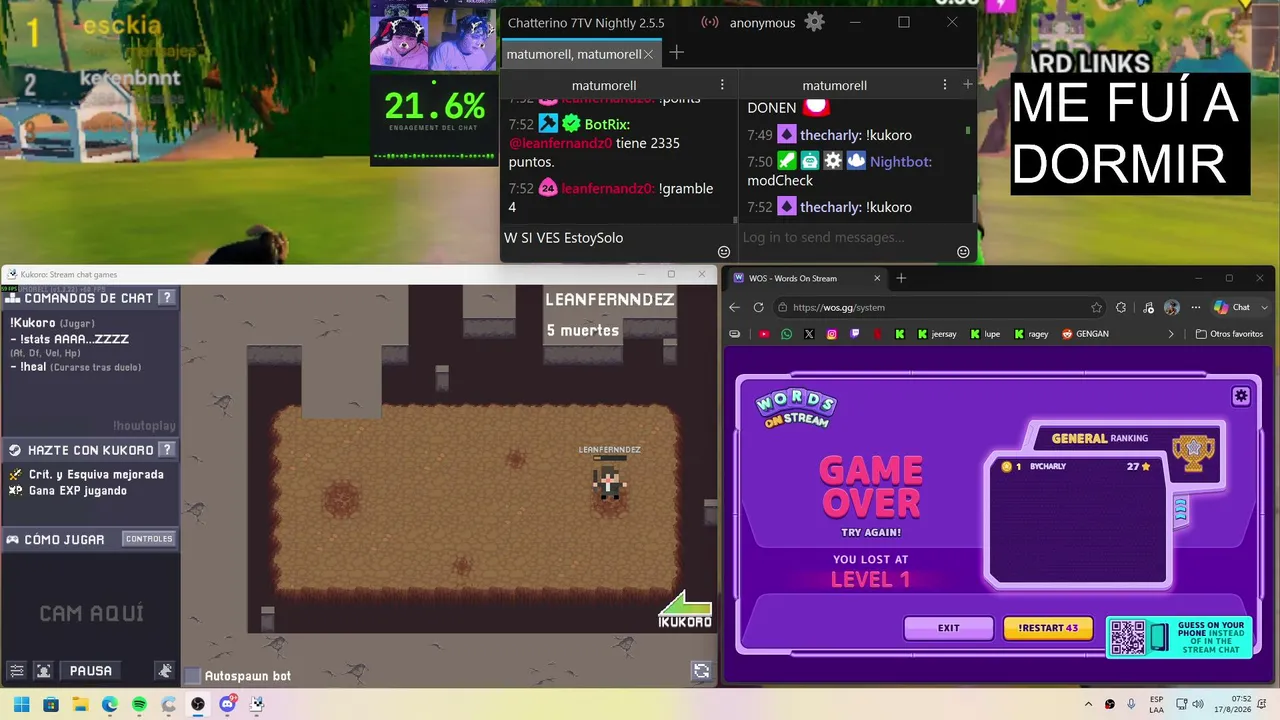Reload the wos.gg page
This screenshot has width=1280, height=720.
tap(759, 307)
